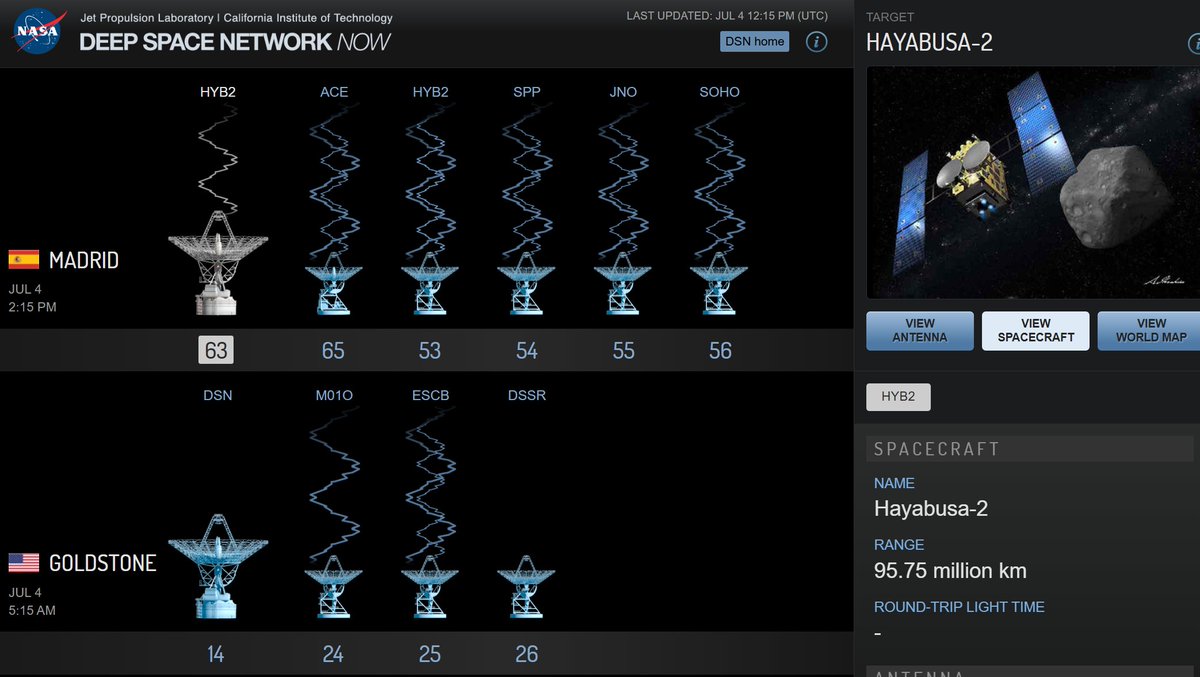
Task: Click the Jet Propulsion Laboratory header text
Action: coord(236,18)
